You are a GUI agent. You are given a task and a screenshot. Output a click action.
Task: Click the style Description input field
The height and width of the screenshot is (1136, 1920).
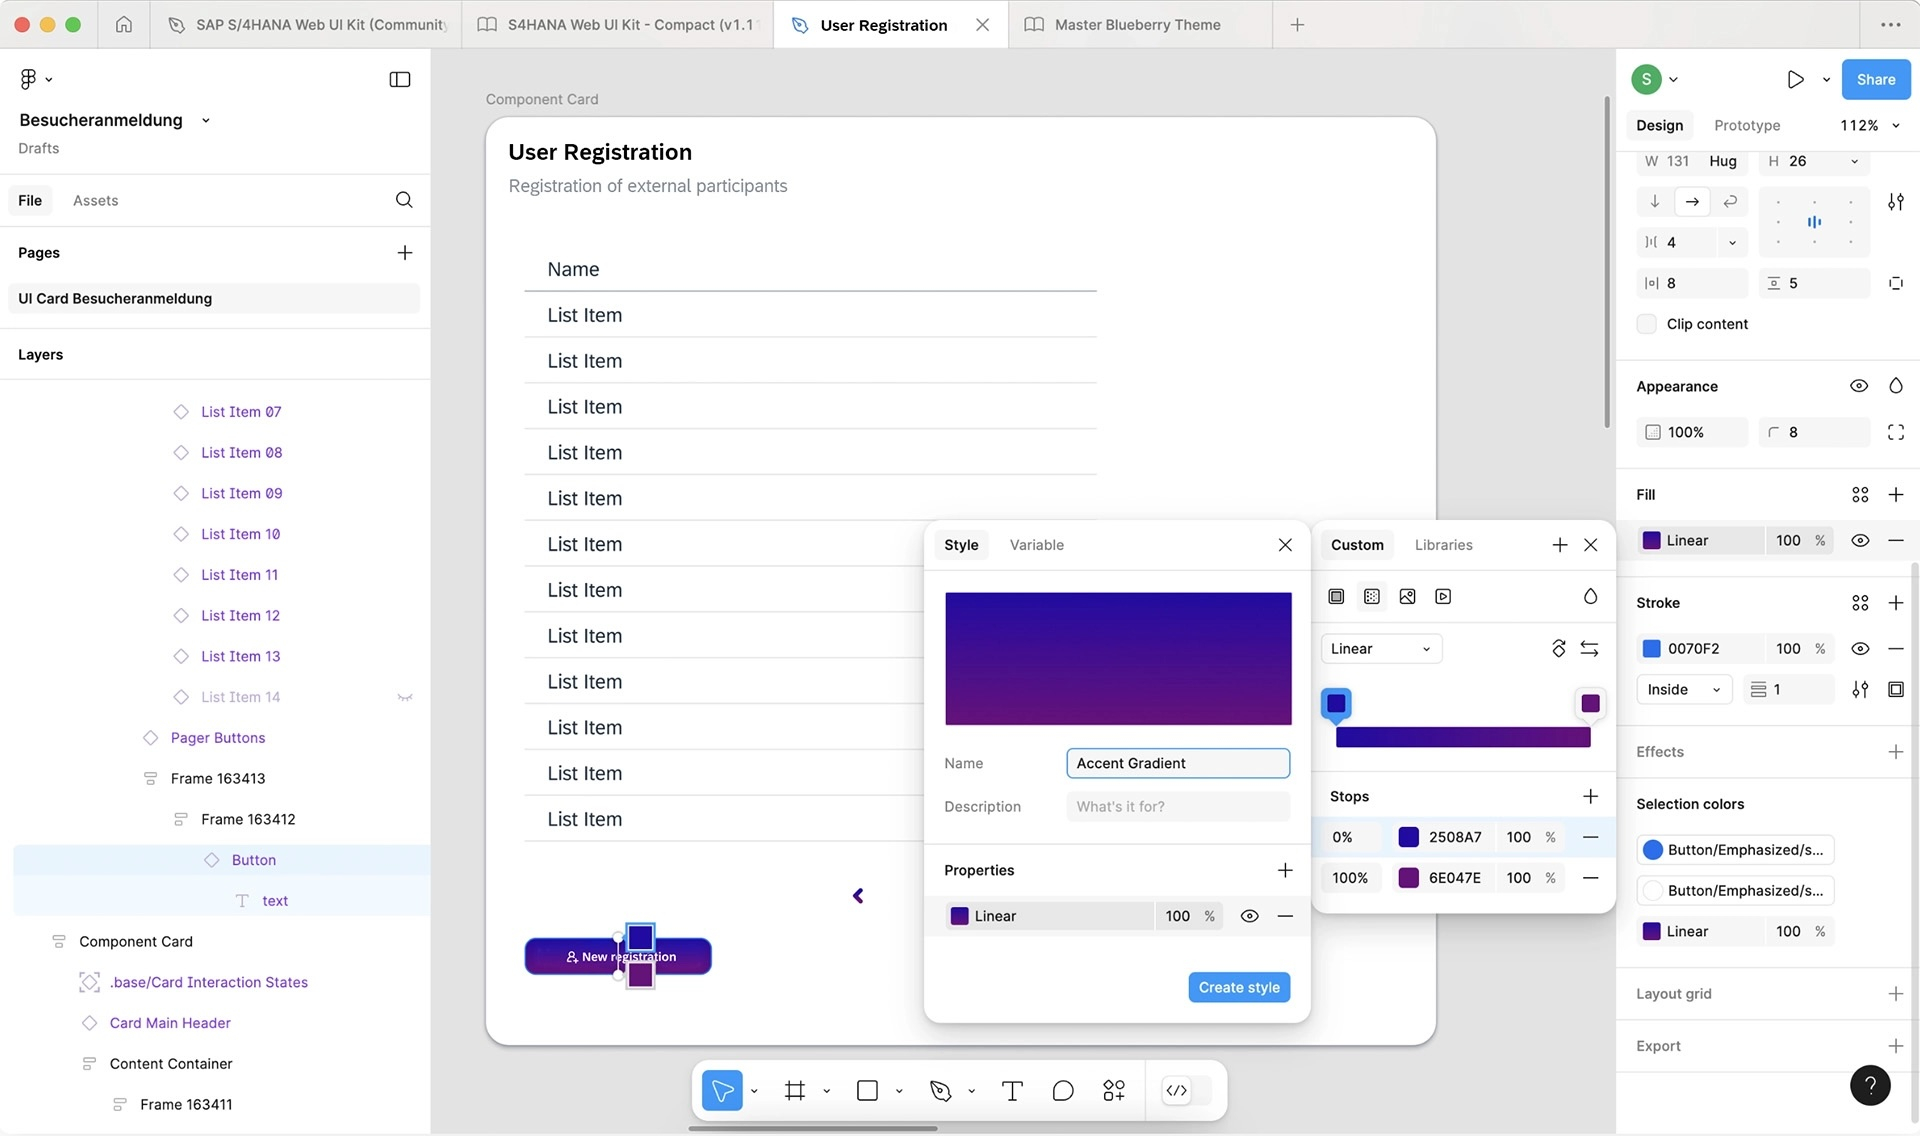pyautogui.click(x=1178, y=807)
